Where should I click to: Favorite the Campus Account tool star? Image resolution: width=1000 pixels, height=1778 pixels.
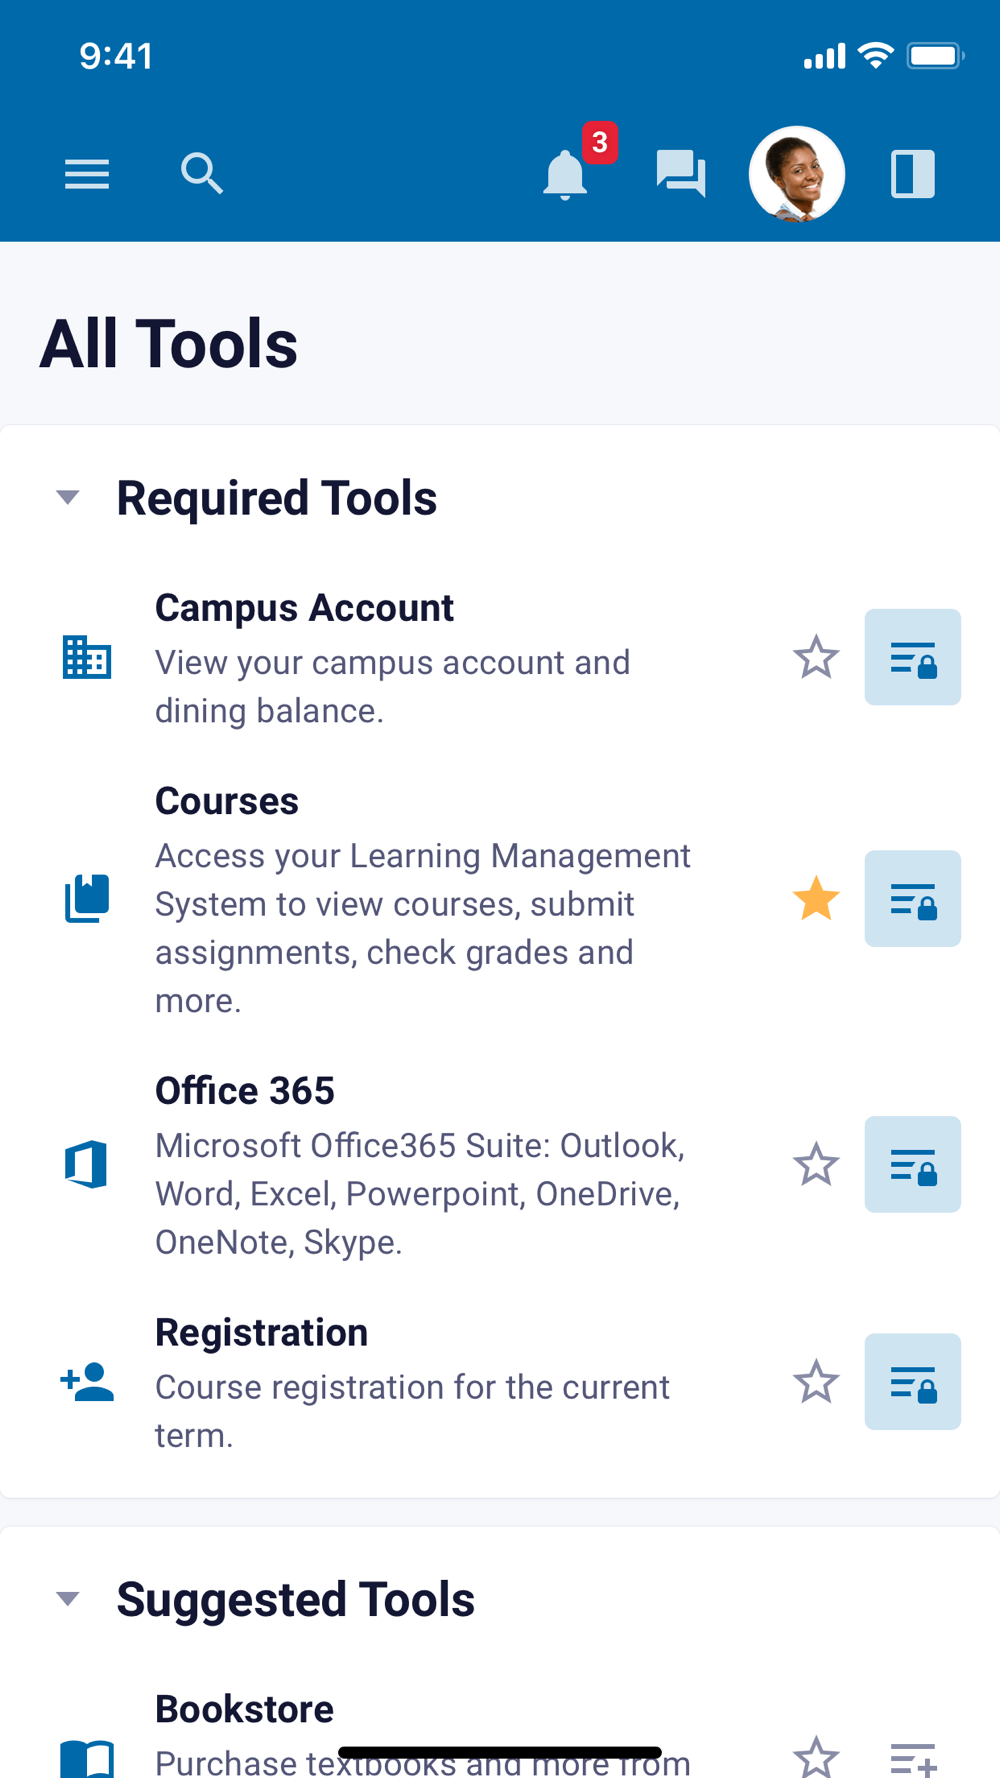[x=816, y=658]
